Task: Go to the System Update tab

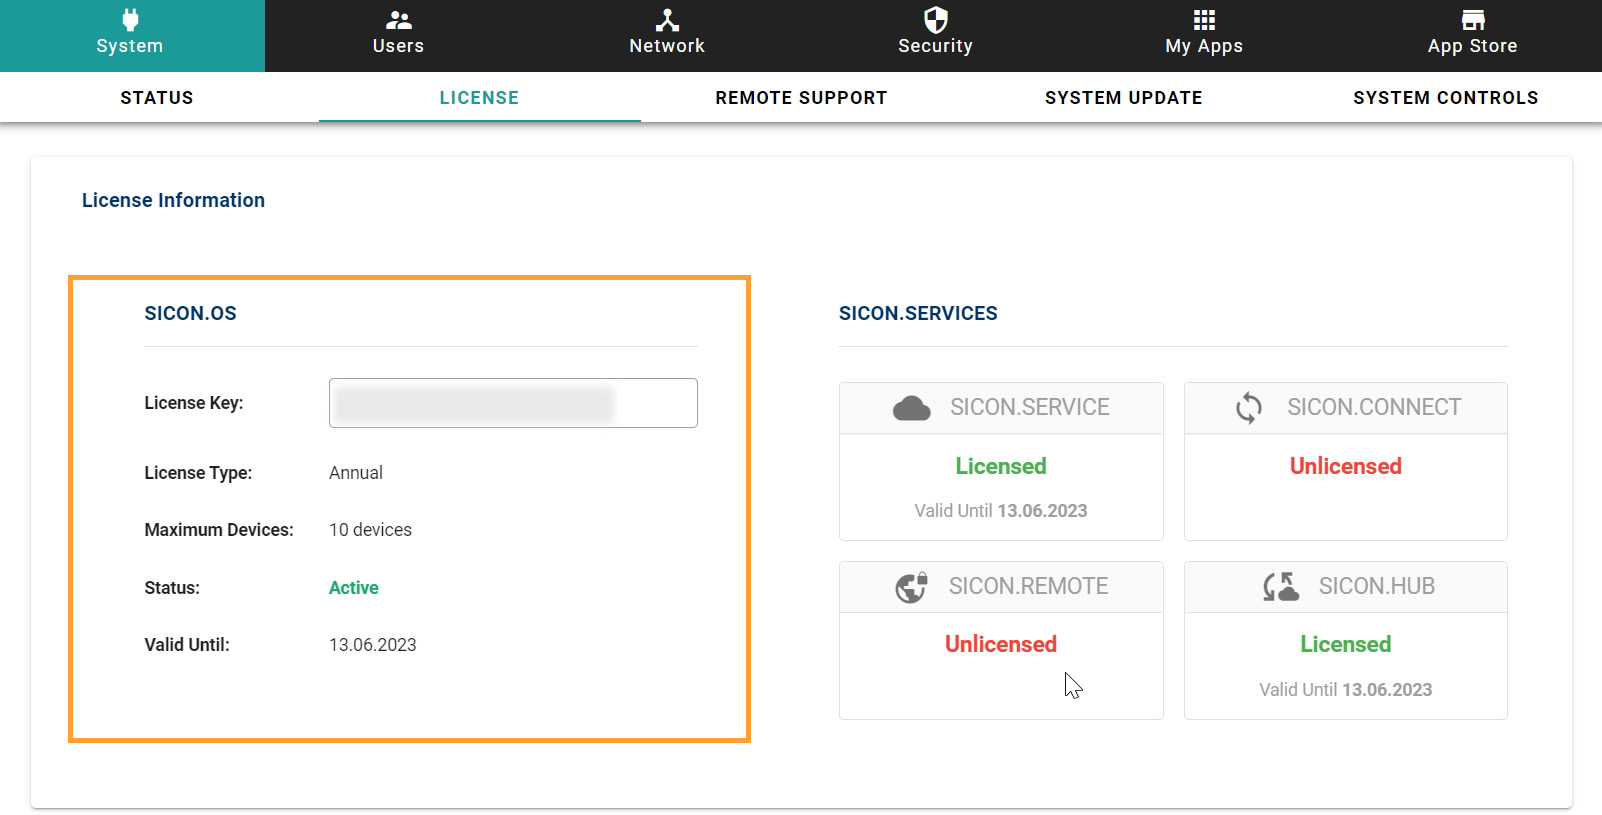Action: [x=1123, y=98]
